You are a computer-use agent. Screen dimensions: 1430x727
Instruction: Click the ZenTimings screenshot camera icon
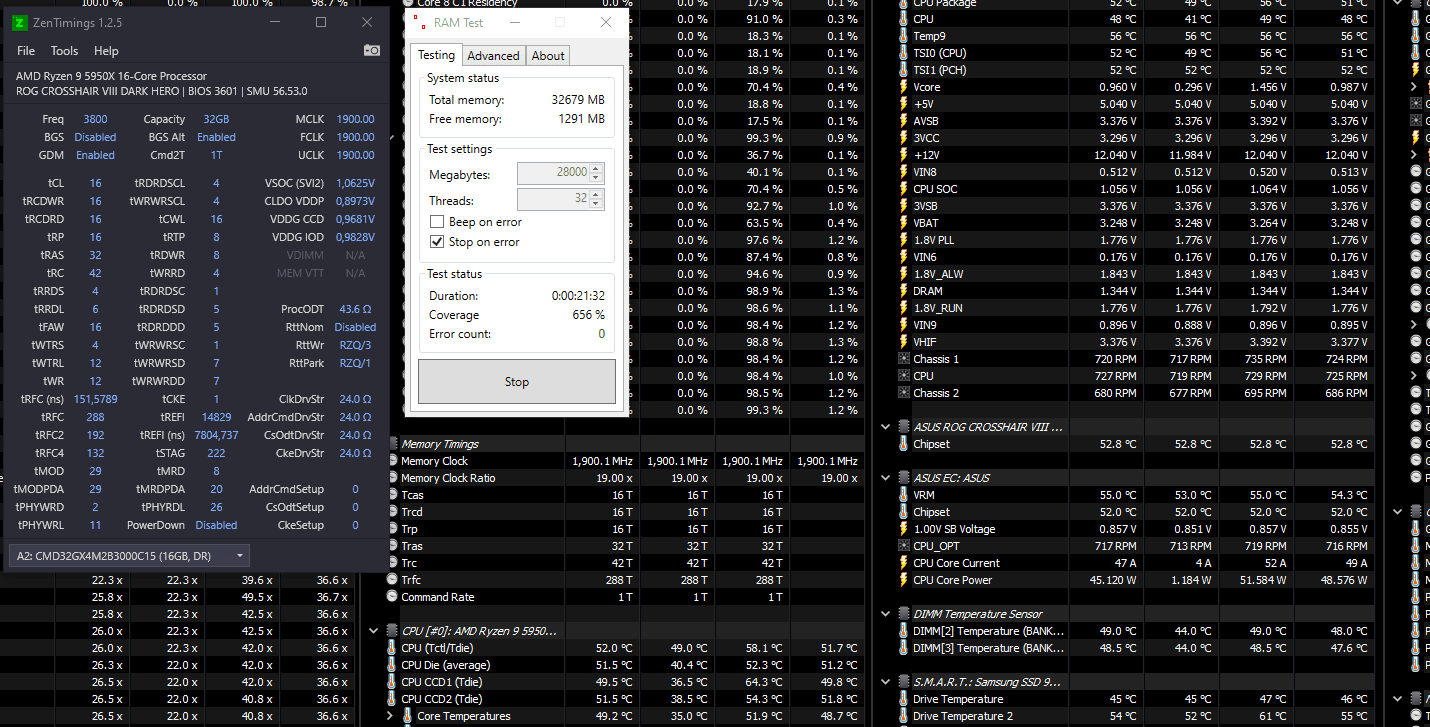(371, 50)
